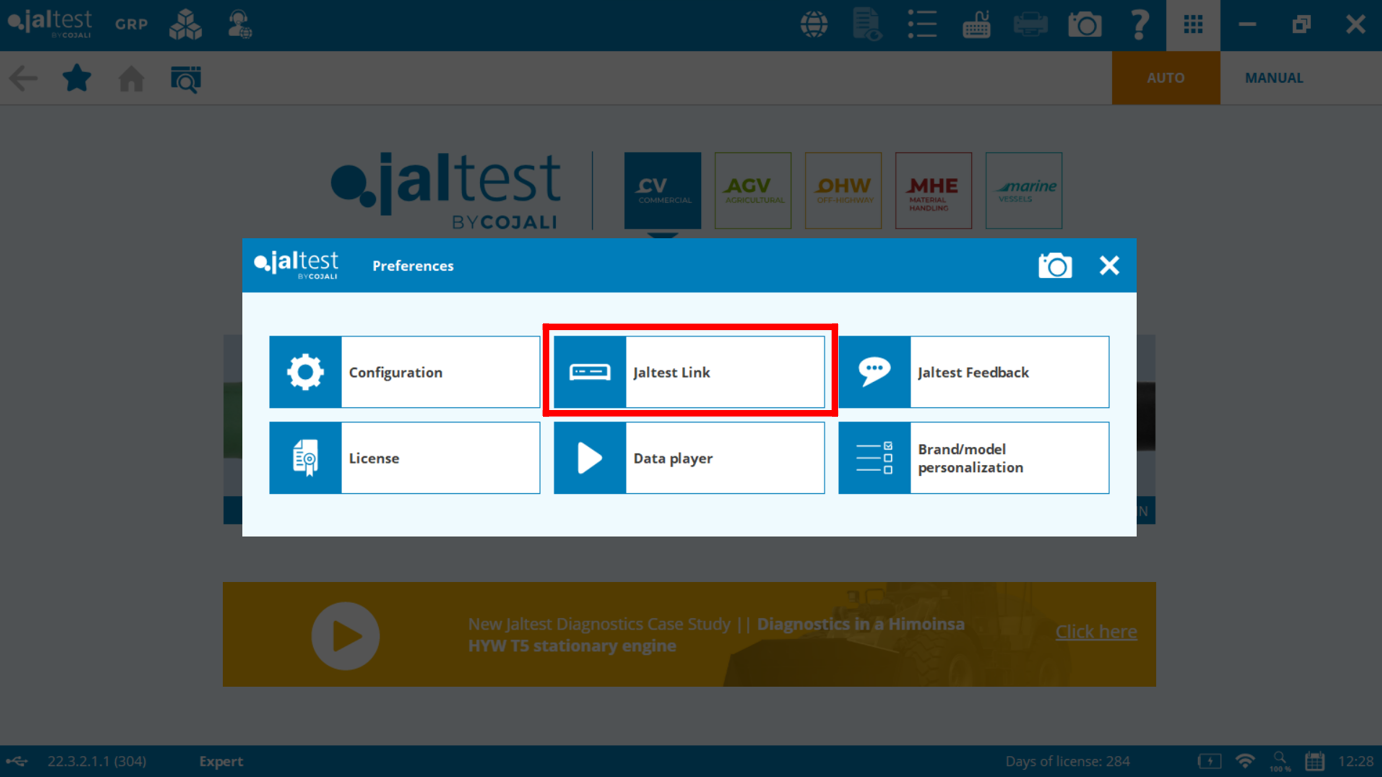Open the License tile
Screen dimensions: 1382x777
404,458
